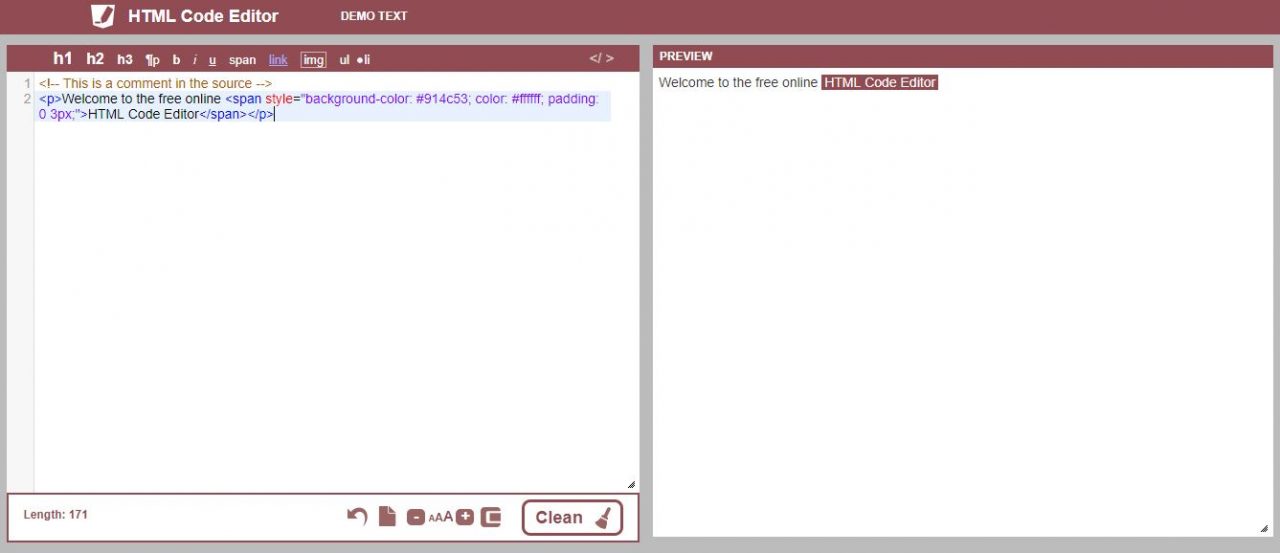This screenshot has width=1280, height=553.
Task: Insert an h1 heading tag
Action: [63, 59]
